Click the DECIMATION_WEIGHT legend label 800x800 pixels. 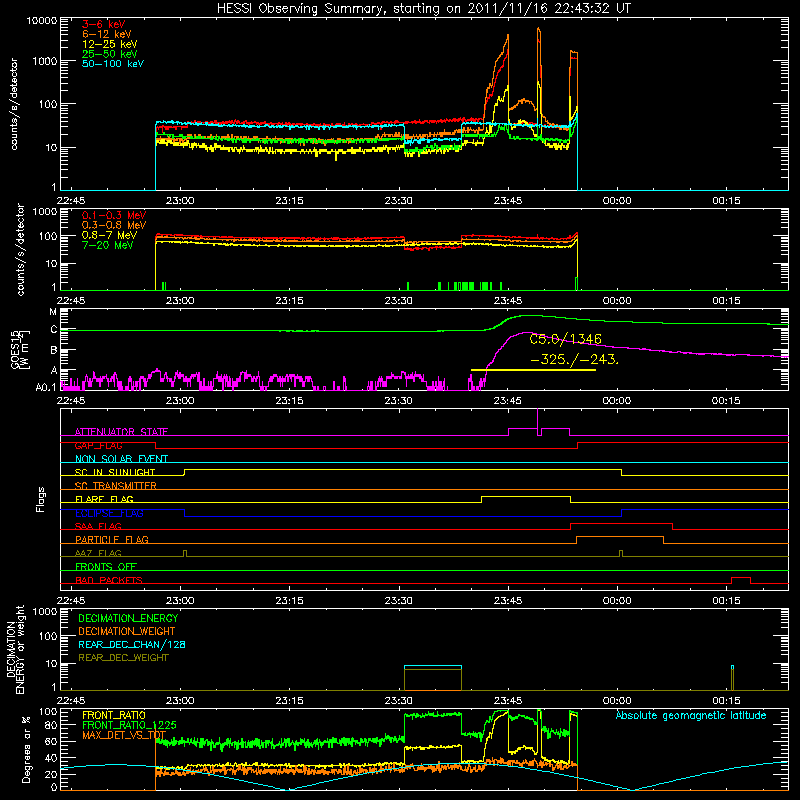coord(127,631)
